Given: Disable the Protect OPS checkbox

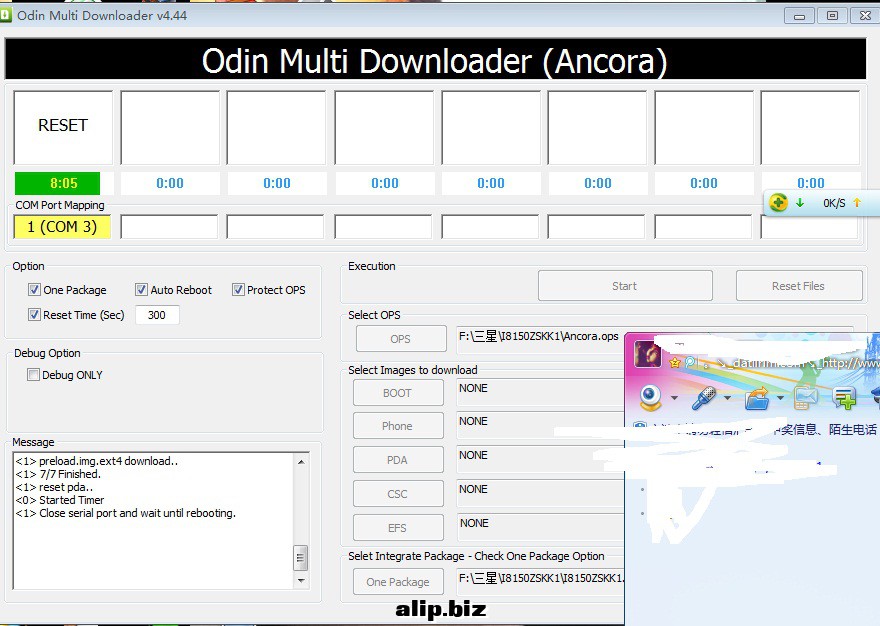Looking at the screenshot, I should click(x=238, y=290).
